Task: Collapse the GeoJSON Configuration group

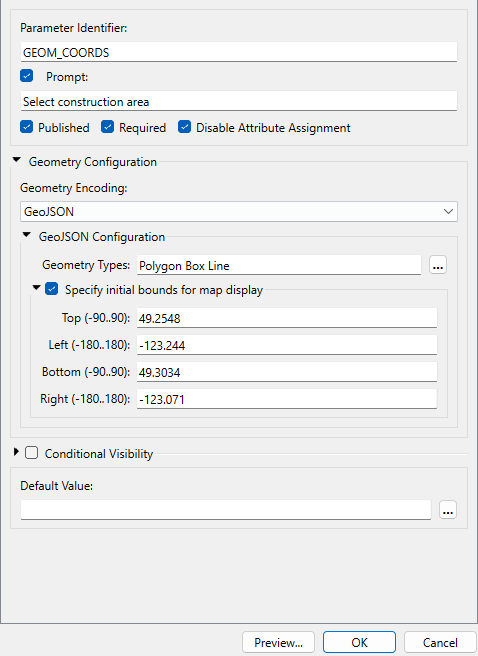Action: [27, 236]
